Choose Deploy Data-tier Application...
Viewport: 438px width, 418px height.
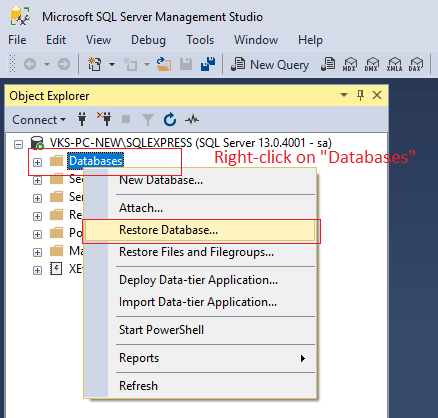200,280
